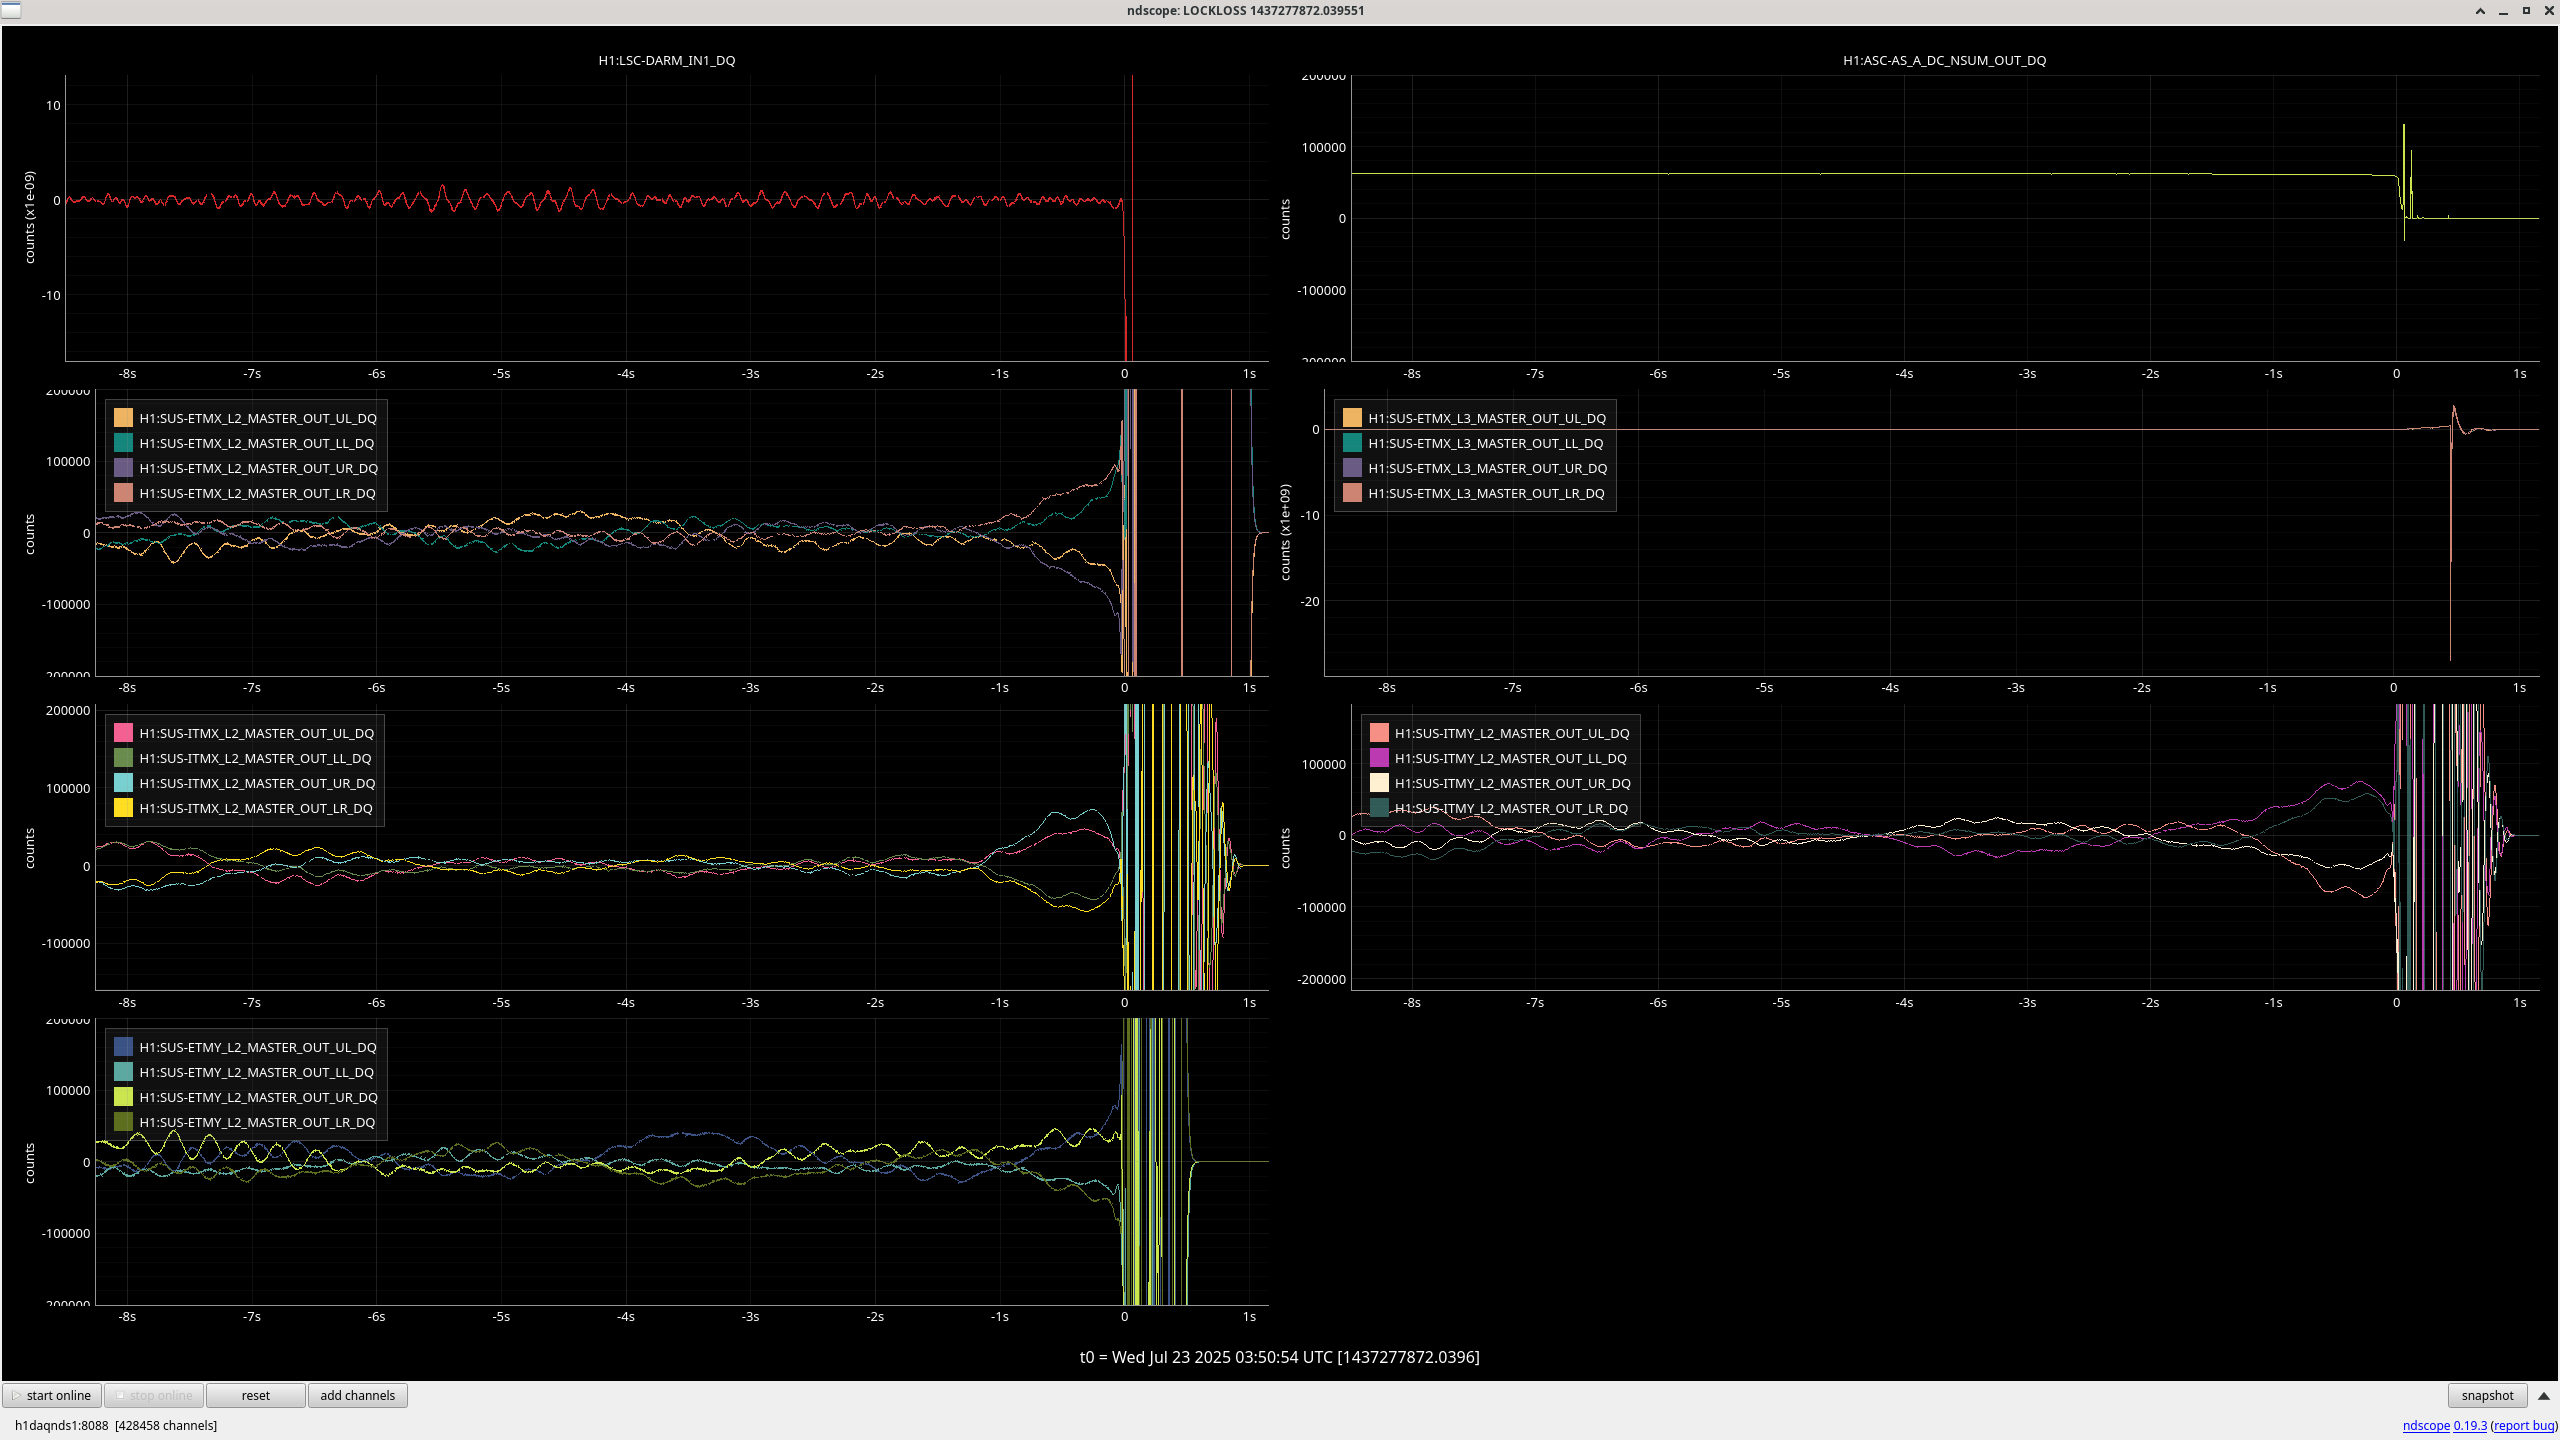Viewport: 2560px width, 1440px height.
Task: Click the H1:SUS-ETMY_L2_MASTER_OUT_UR_DQ legend label
Action: point(258,1097)
